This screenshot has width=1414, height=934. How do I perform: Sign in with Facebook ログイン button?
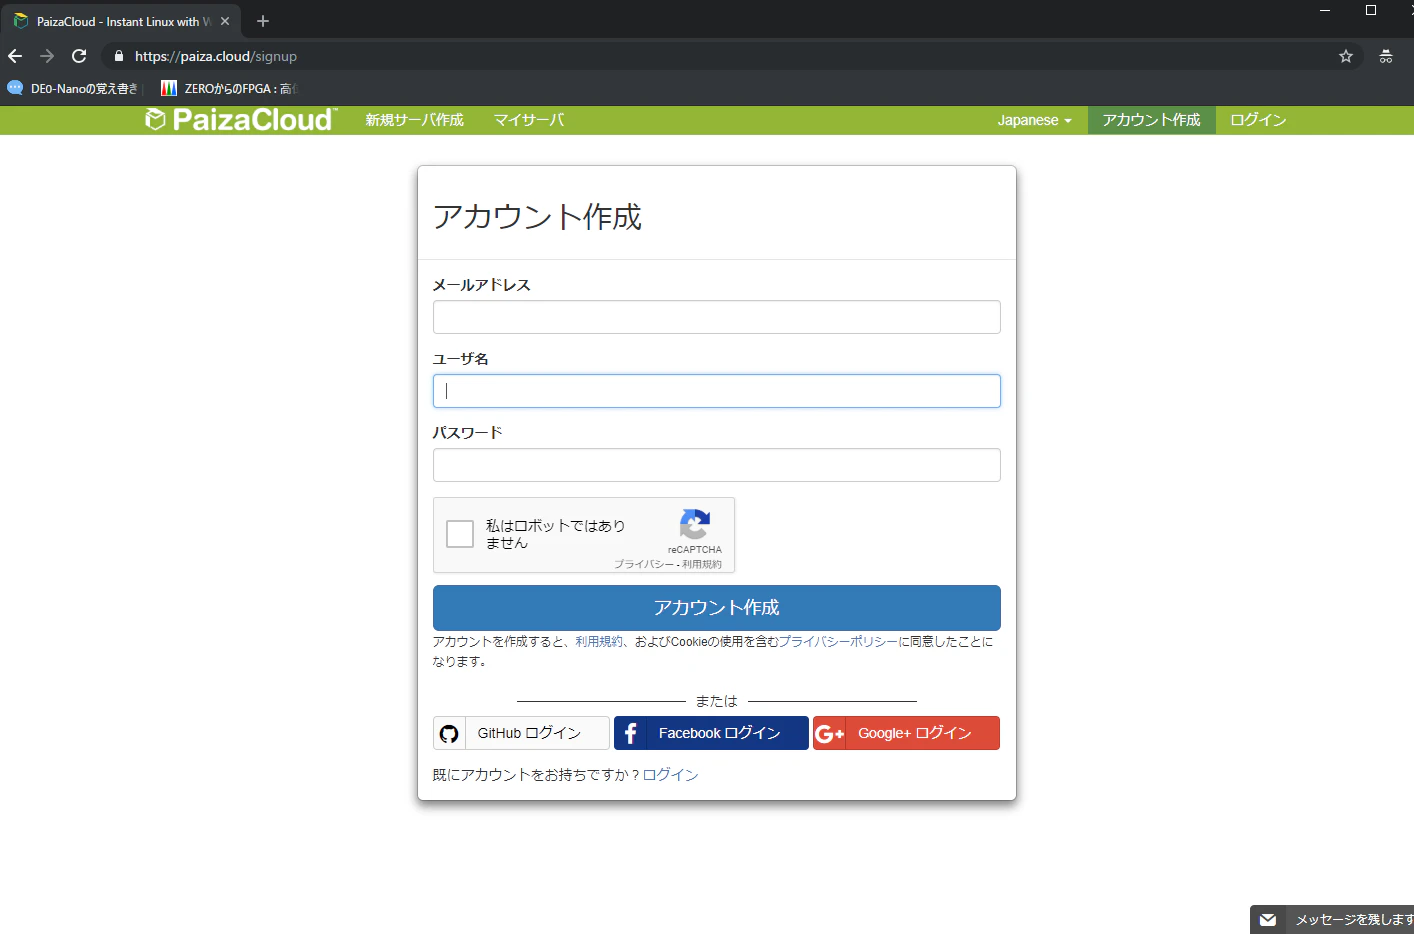[711, 733]
